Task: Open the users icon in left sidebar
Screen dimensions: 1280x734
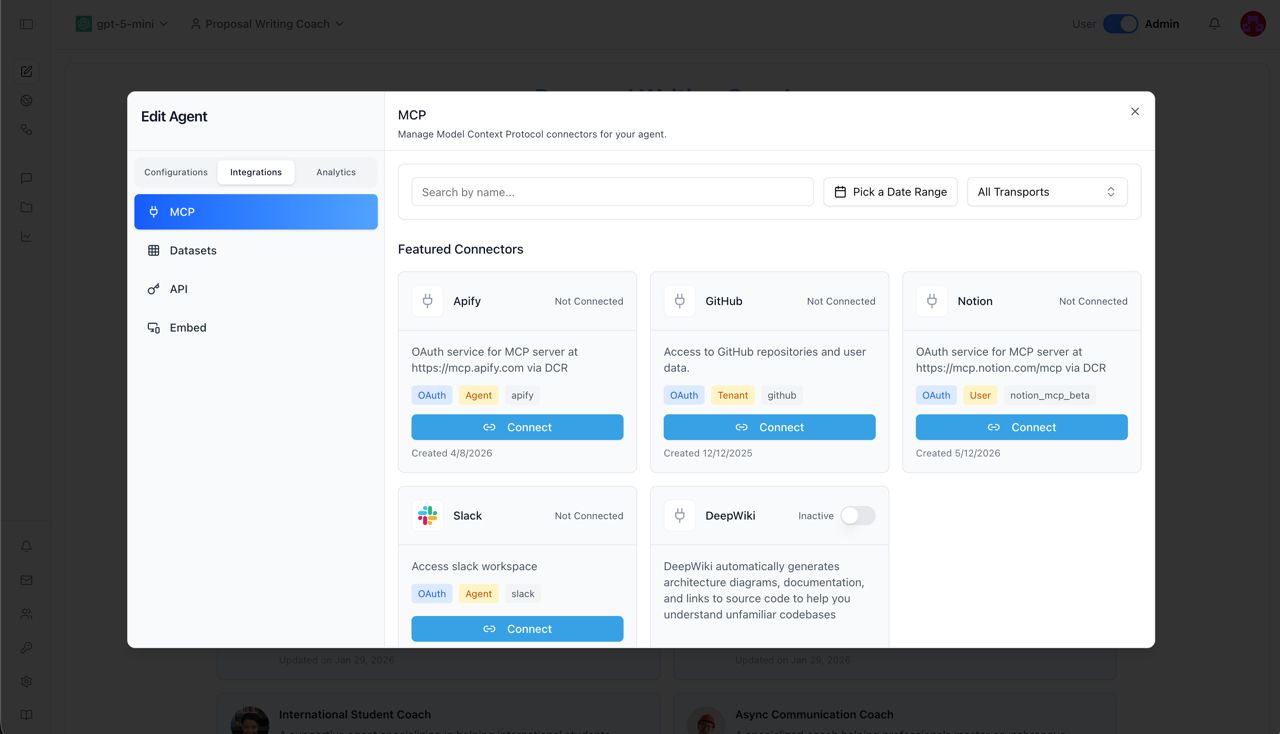Action: tap(27, 614)
